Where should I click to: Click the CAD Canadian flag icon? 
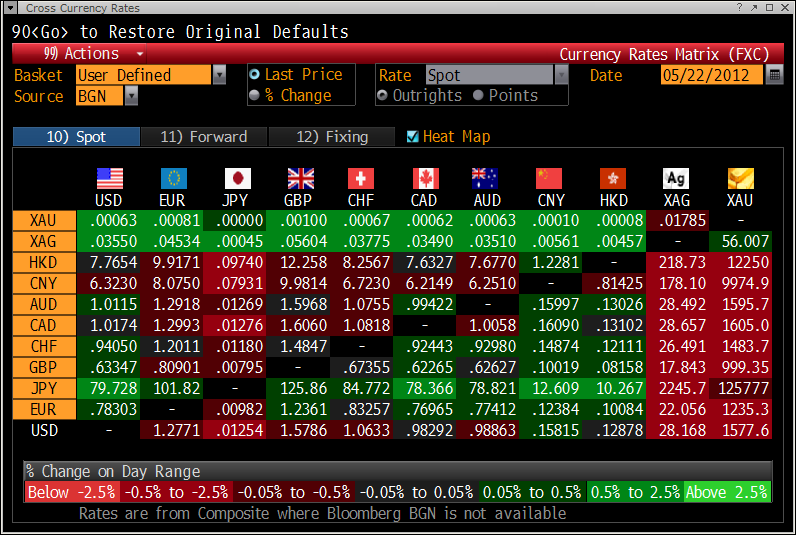click(425, 178)
